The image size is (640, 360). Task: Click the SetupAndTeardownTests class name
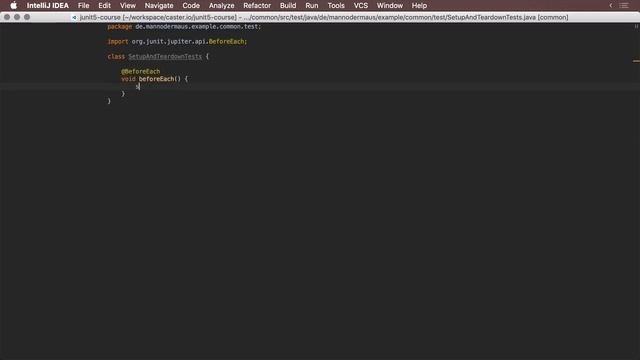(165, 57)
